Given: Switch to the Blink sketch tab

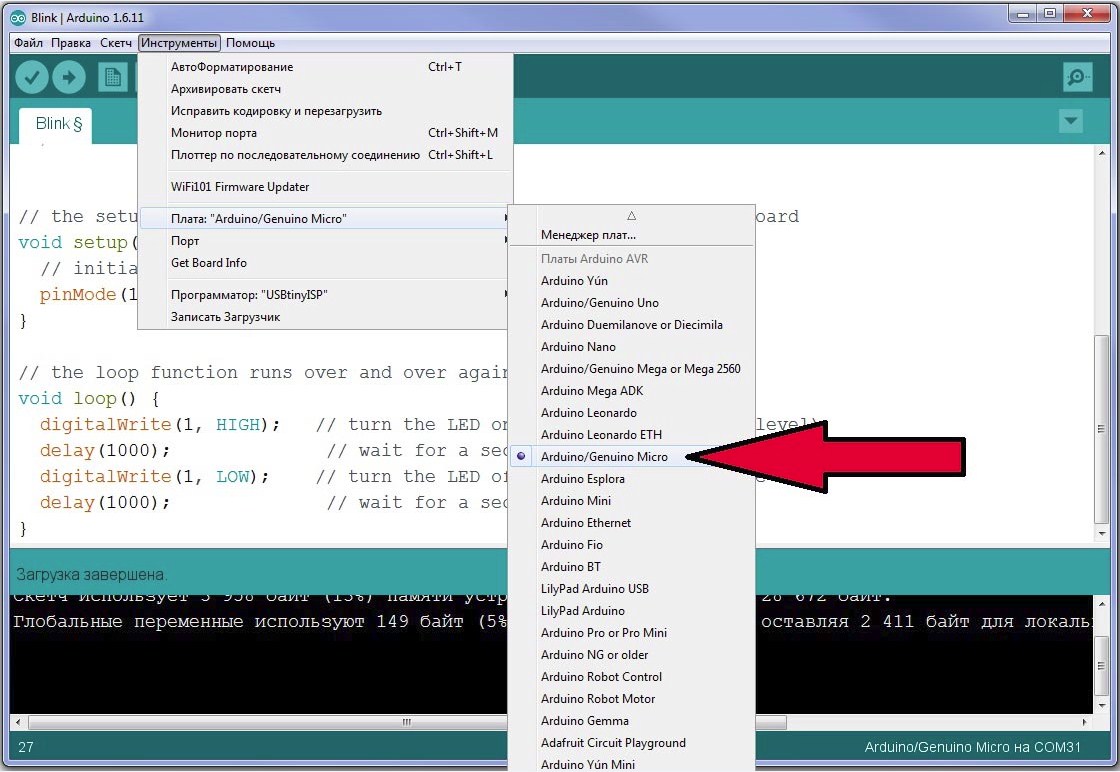Looking at the screenshot, I should coord(55,124).
